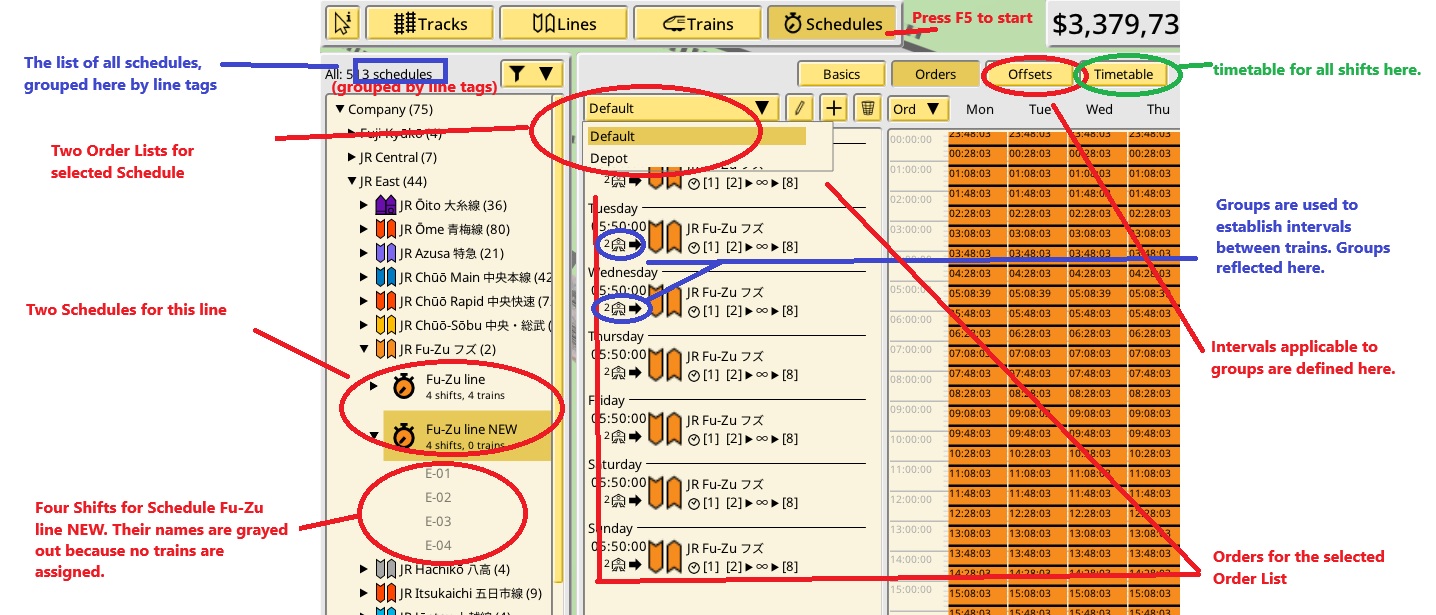
Task: Click the clock icon in Thursday order
Action: (694, 374)
